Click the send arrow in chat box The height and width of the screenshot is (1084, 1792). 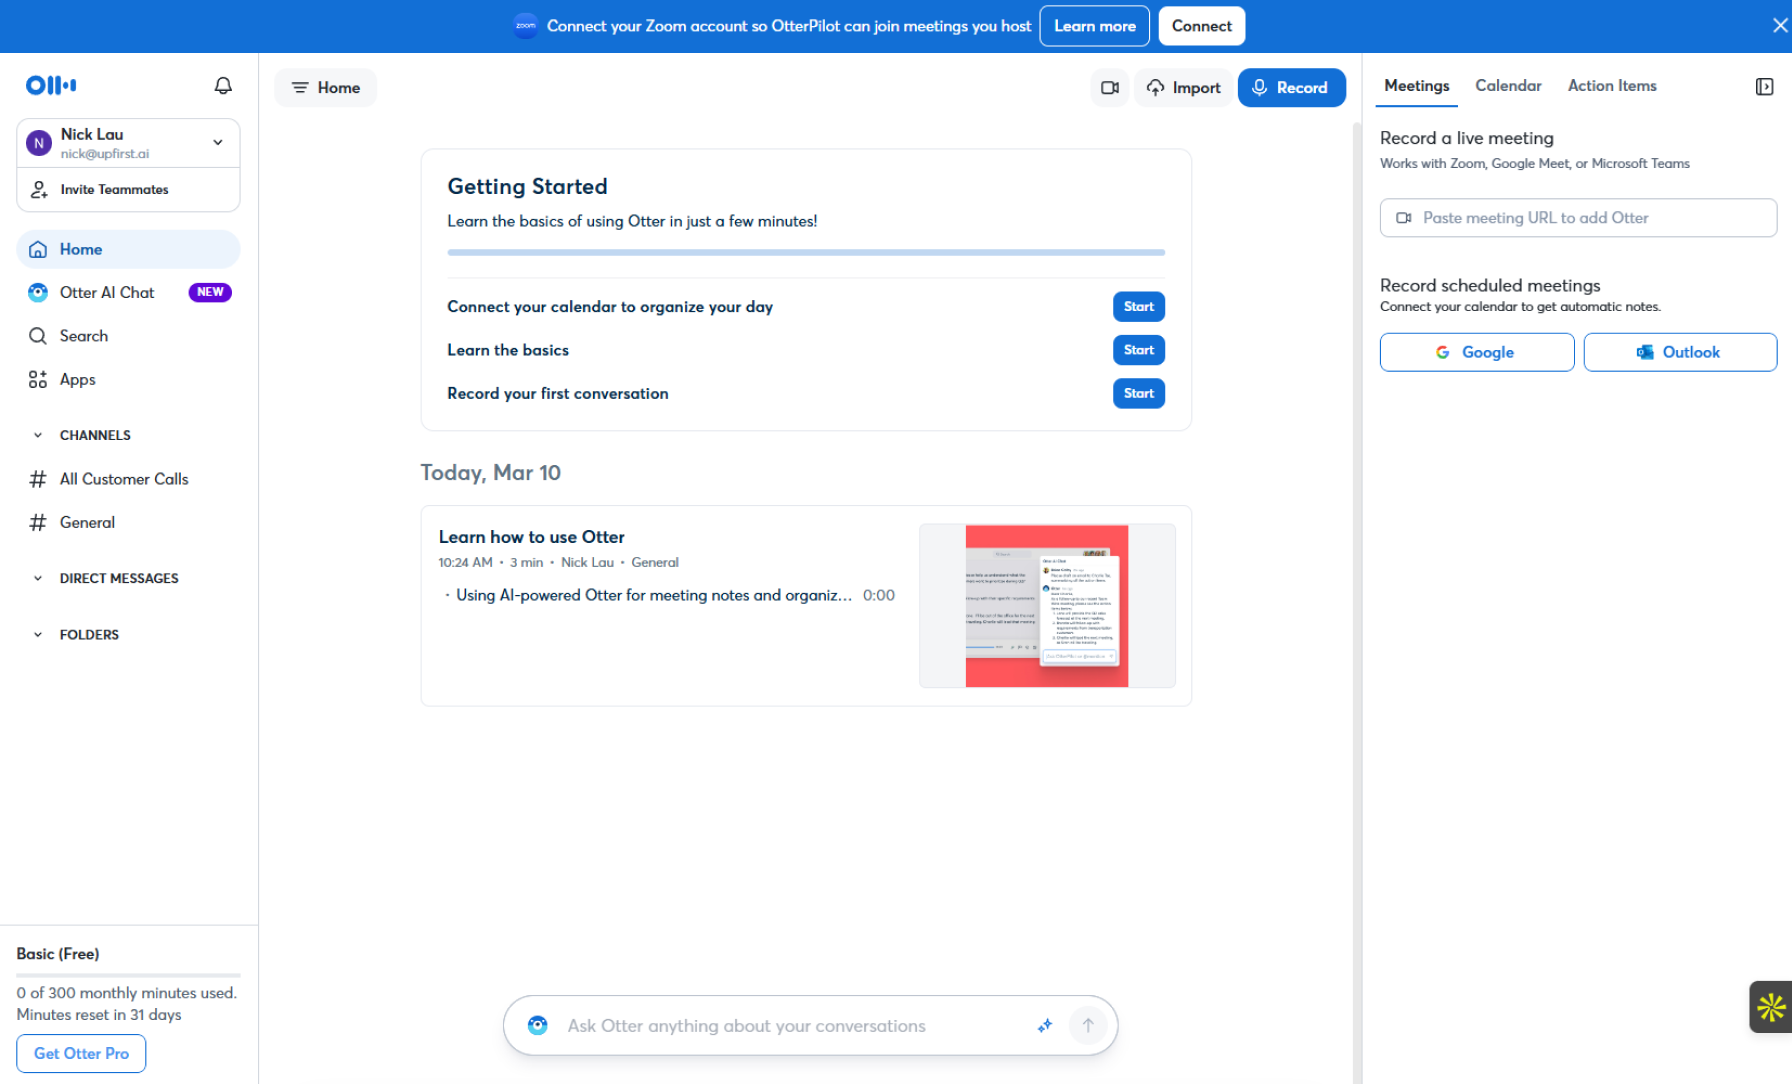[x=1088, y=1025]
